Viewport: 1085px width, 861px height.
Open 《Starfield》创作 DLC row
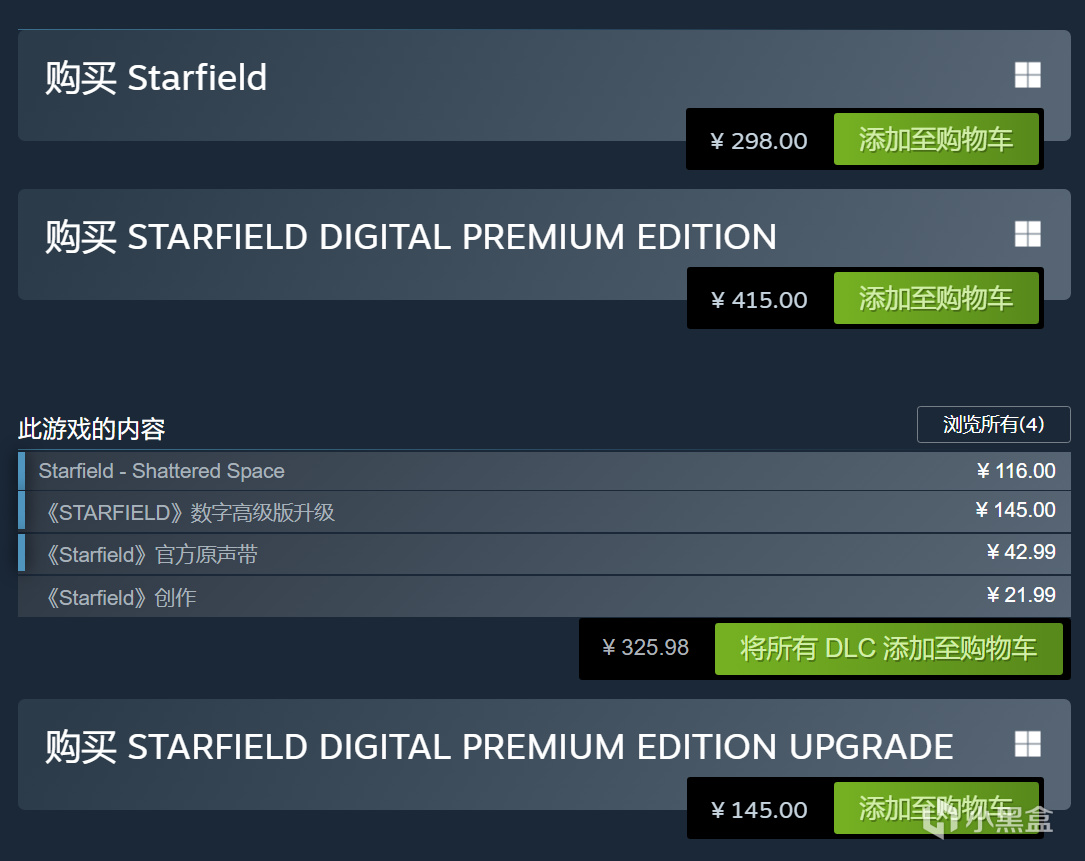click(x=544, y=597)
